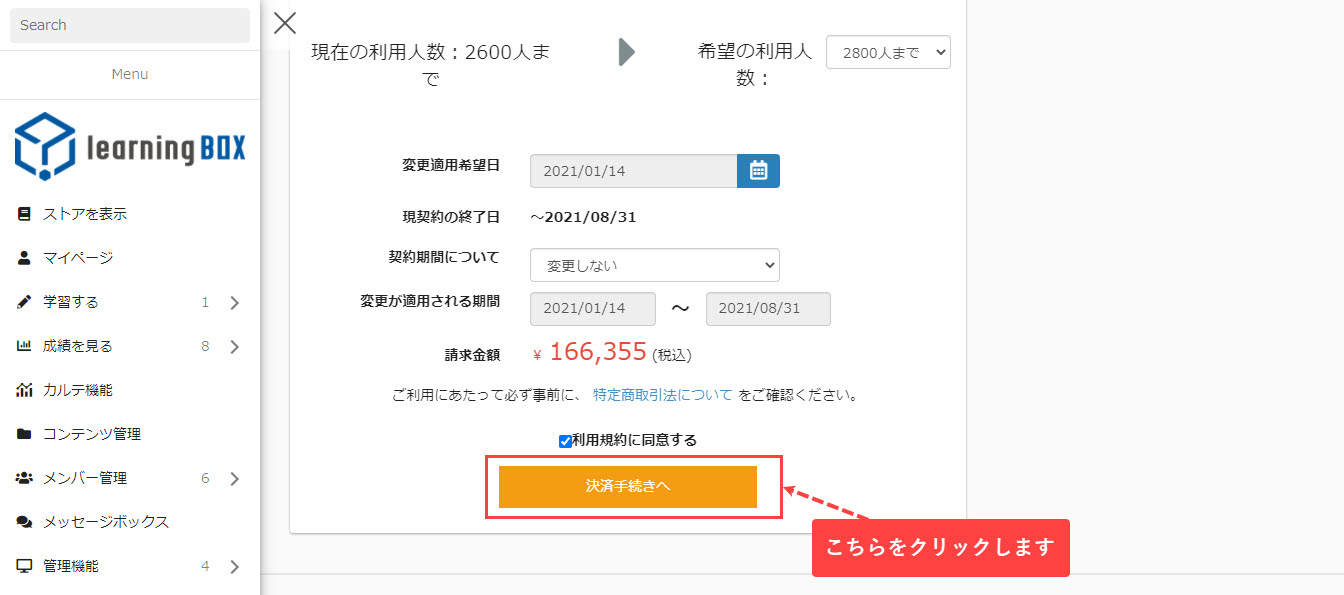This screenshot has width=1344, height=595.
Task: Click the bar chart icon for 成績を見る
Action: pos(24,346)
